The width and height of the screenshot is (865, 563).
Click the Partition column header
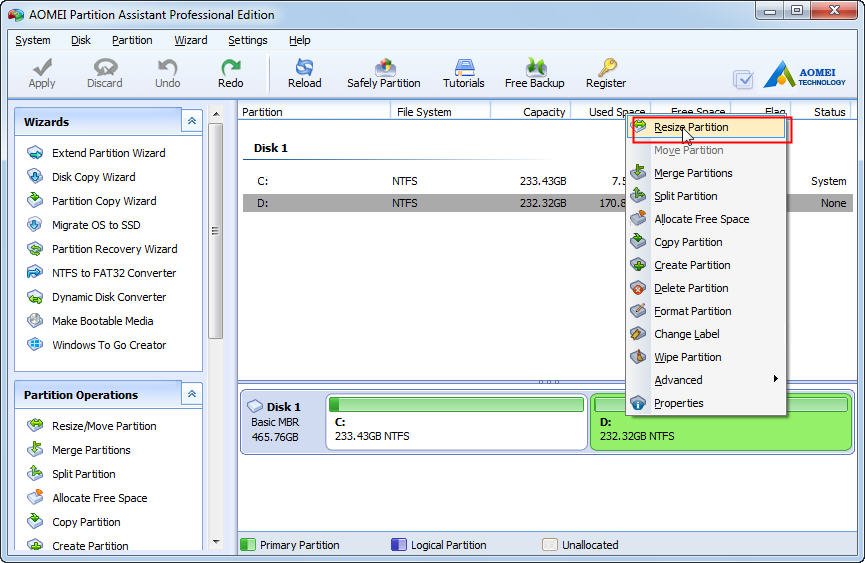click(x=314, y=112)
